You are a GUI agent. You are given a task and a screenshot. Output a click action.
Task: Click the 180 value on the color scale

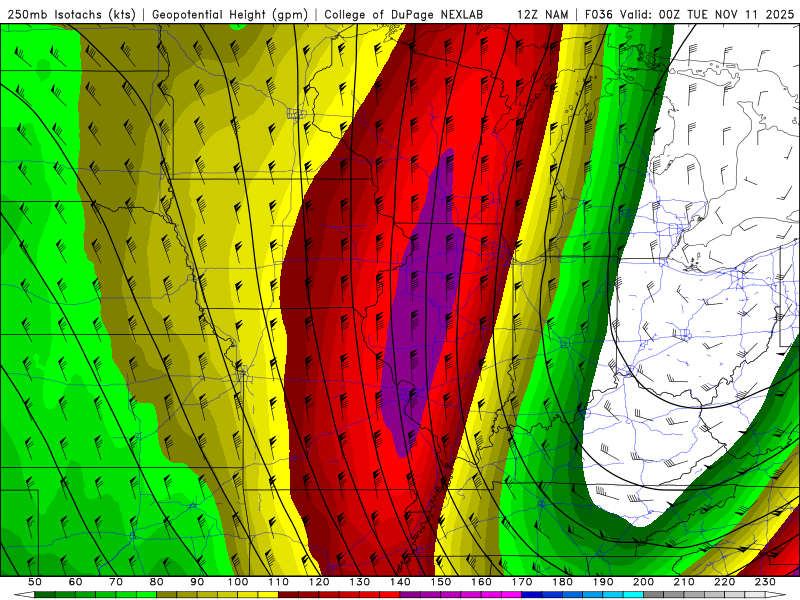point(563,582)
